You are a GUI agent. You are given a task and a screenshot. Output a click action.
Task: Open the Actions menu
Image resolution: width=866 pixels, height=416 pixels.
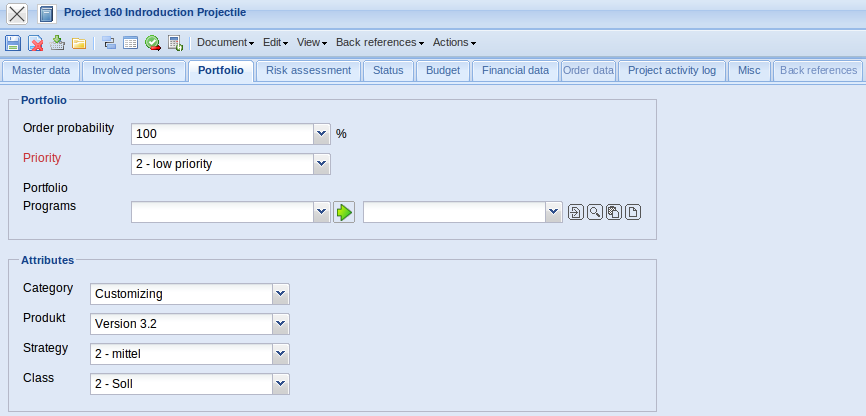[x=454, y=43]
